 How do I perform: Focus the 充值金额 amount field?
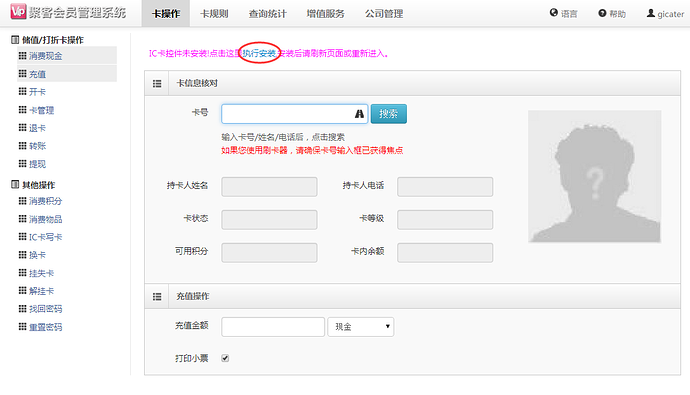click(x=273, y=327)
